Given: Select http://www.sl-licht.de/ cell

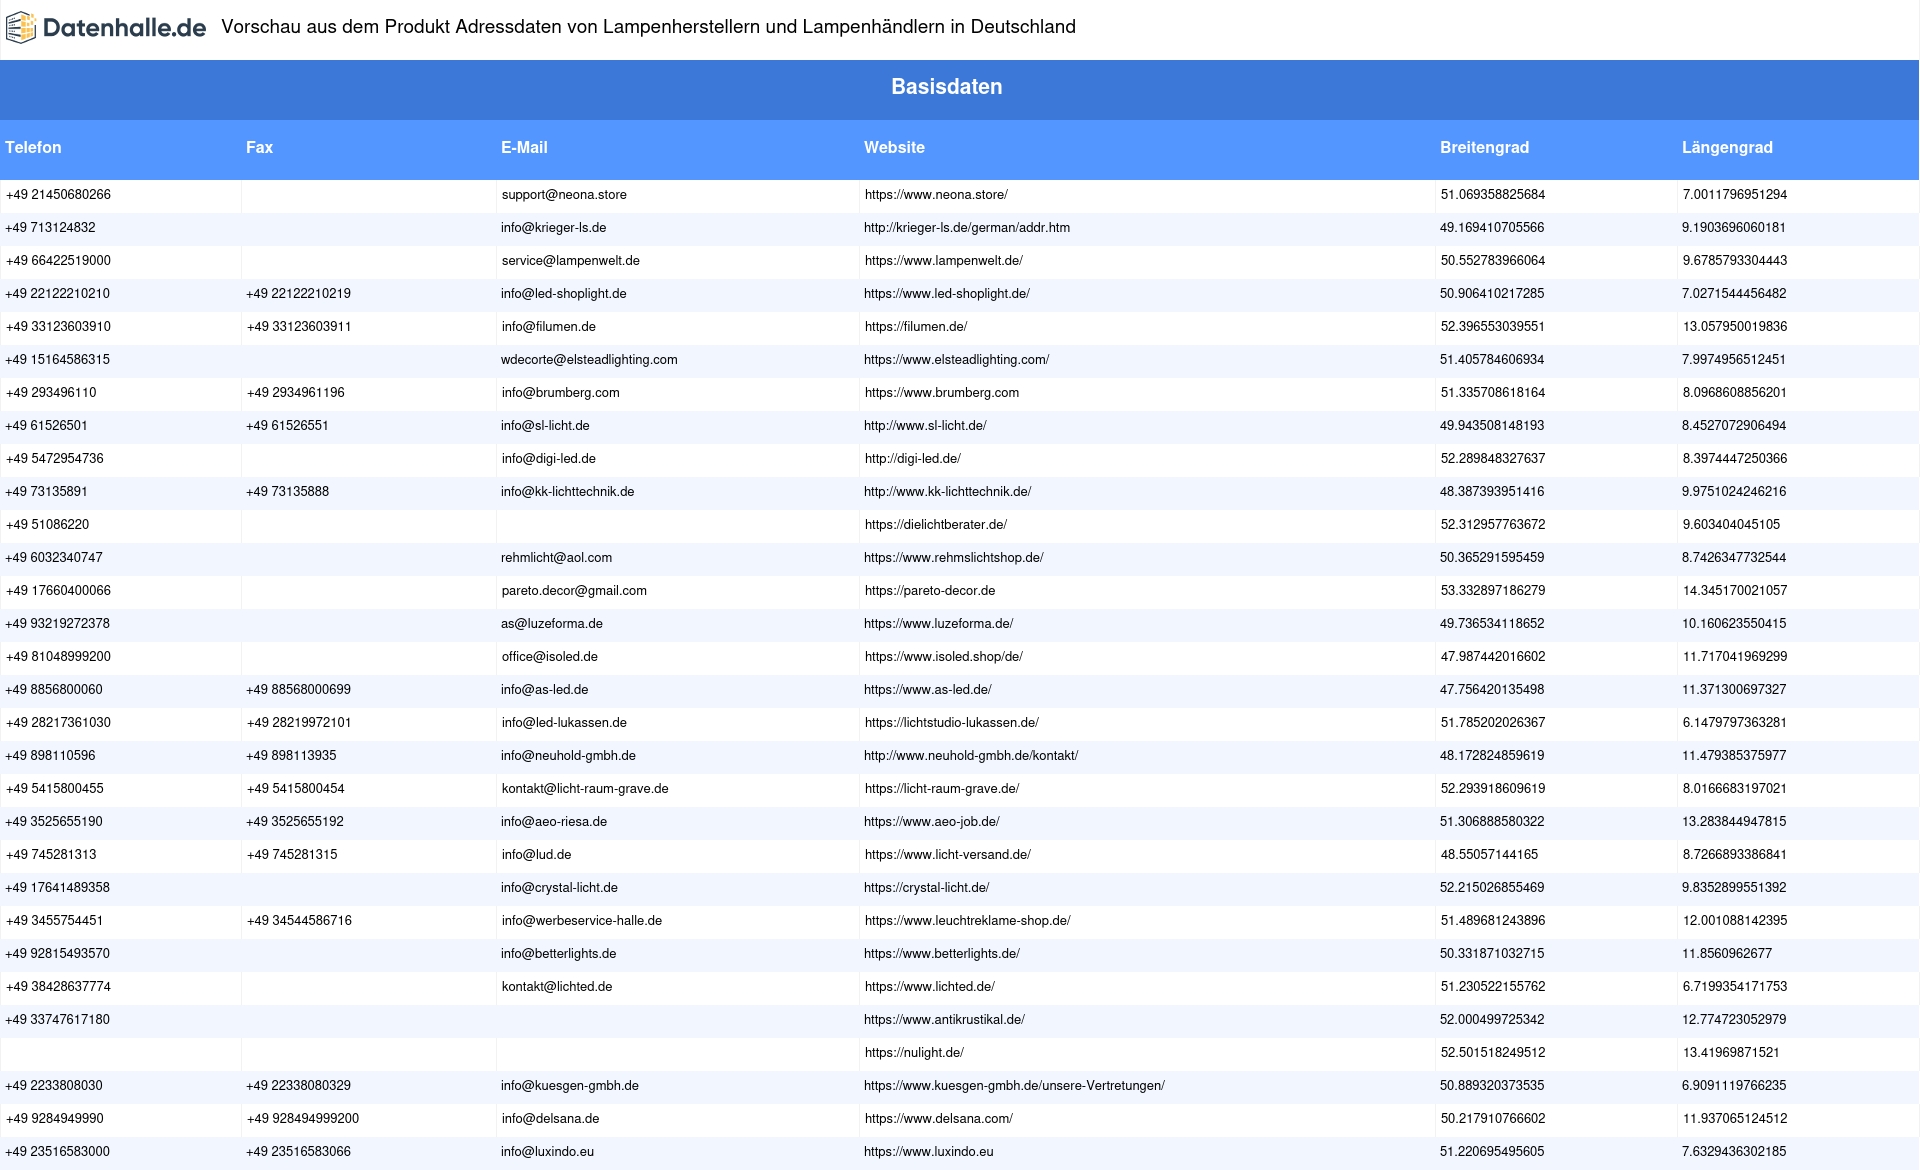Looking at the screenshot, I should (925, 426).
